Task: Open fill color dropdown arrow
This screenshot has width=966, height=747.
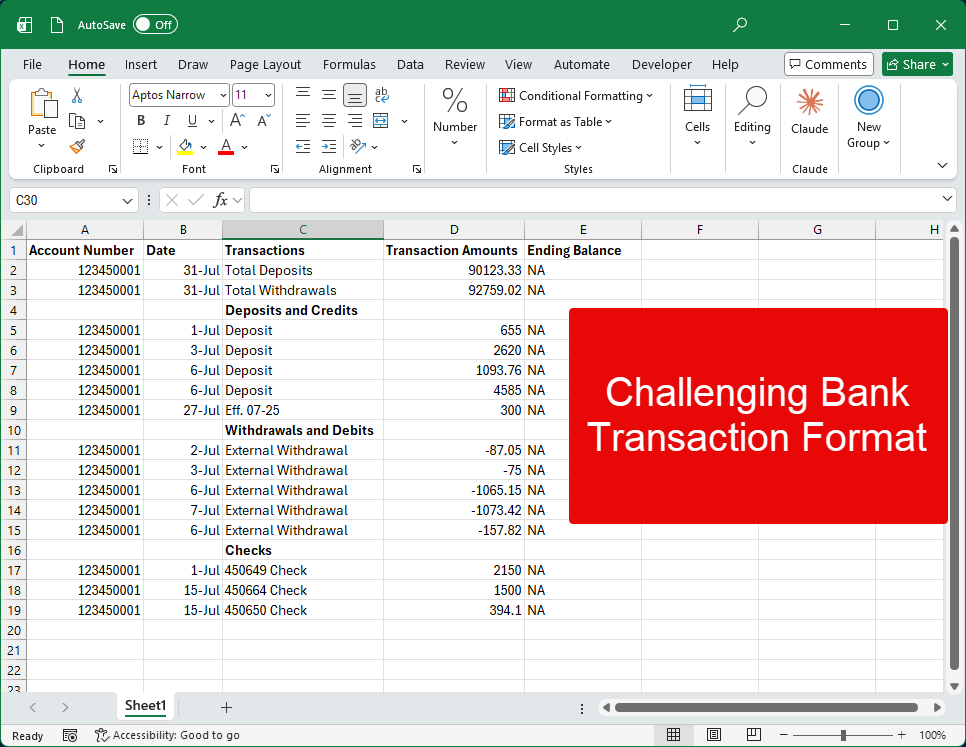Action: point(203,147)
